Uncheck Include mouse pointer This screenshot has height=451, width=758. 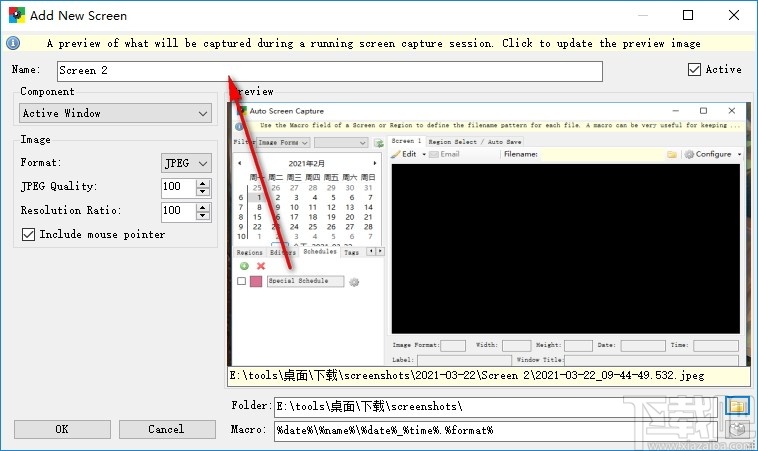(29, 234)
